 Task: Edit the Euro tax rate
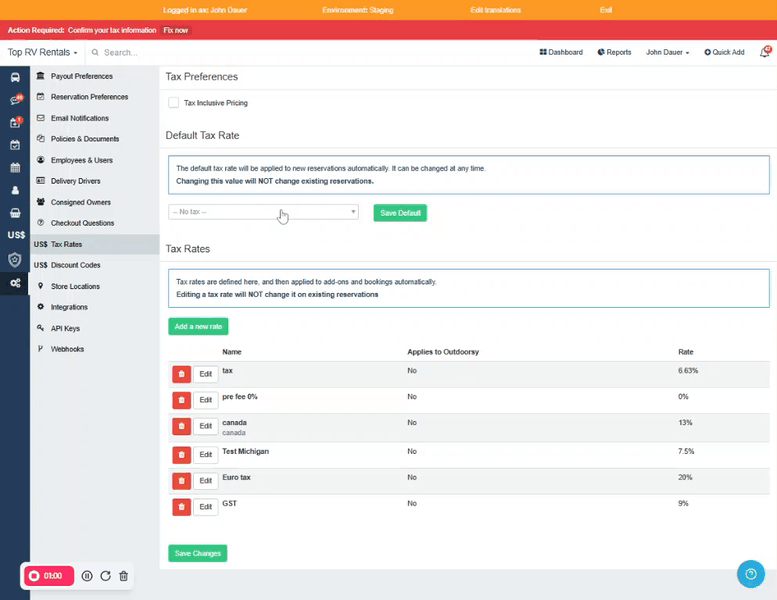coord(205,478)
